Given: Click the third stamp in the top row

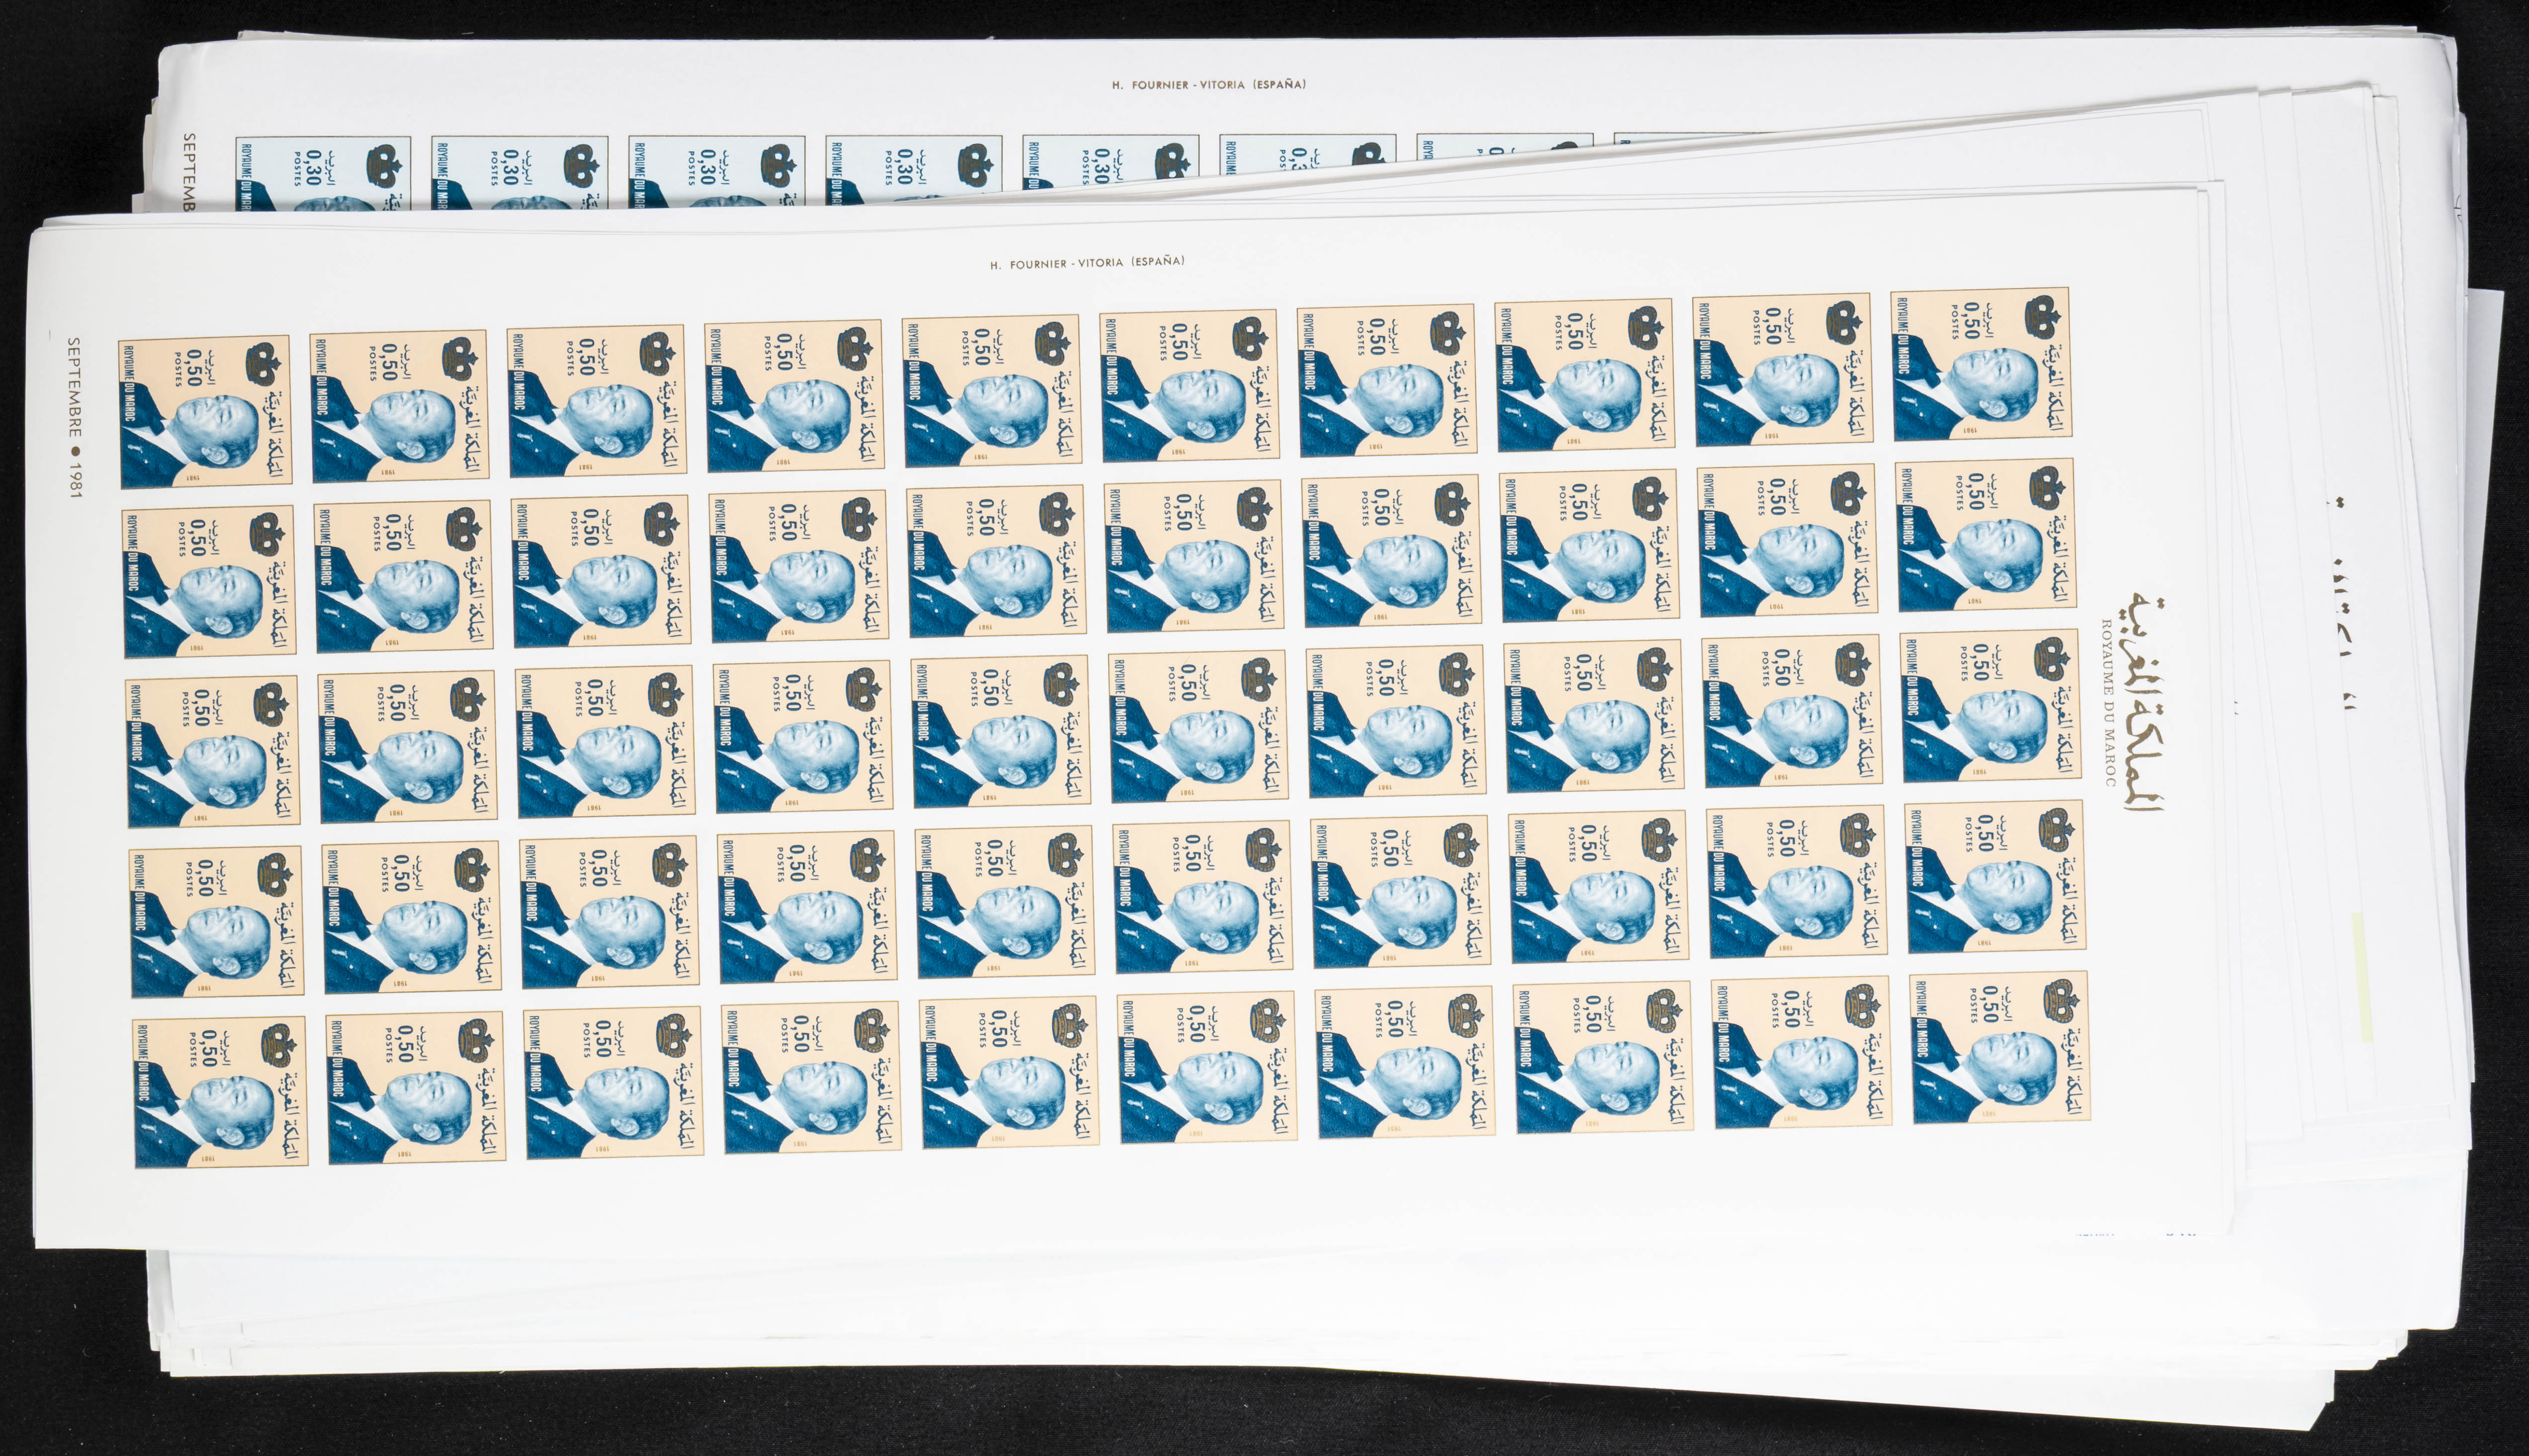Looking at the screenshot, I should click(x=597, y=401).
